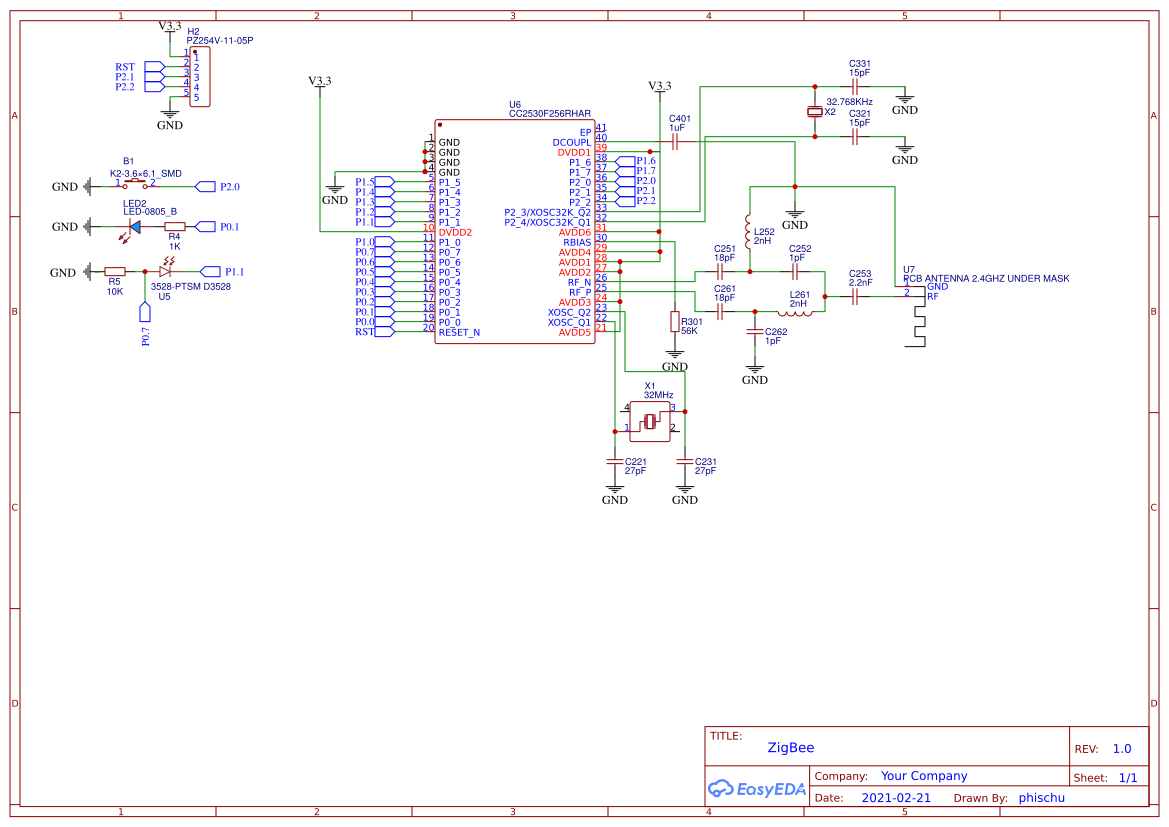Click the EasyEDA cloud logo
Screen dimensions: 1169x827
click(722, 789)
